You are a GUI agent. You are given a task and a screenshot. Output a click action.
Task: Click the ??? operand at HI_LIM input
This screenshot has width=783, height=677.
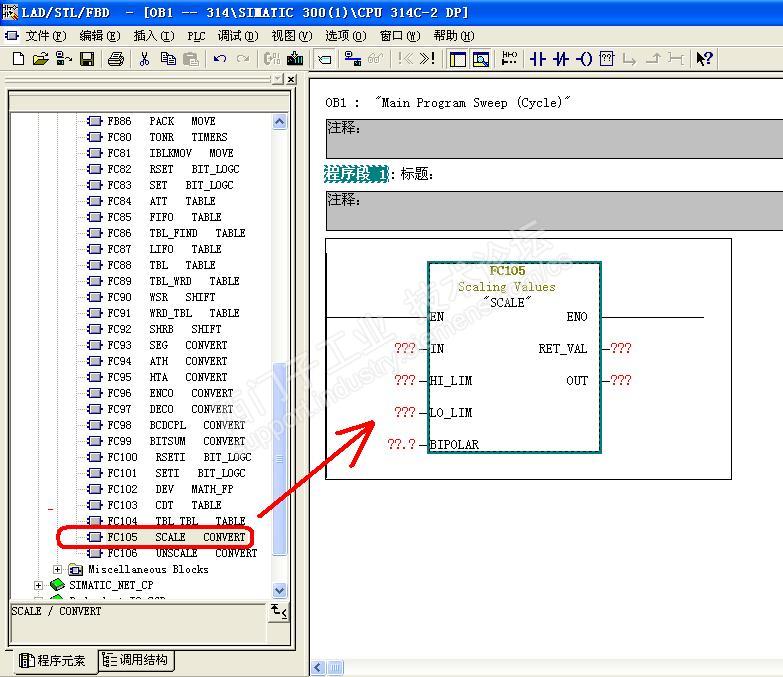404,380
